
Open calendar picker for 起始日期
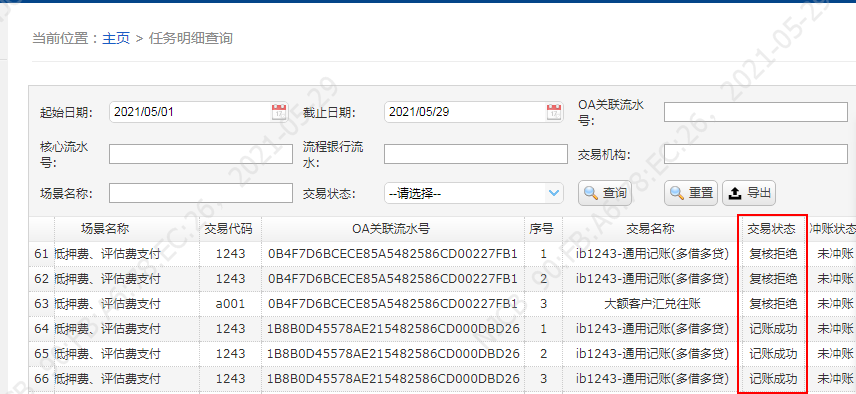[x=279, y=112]
